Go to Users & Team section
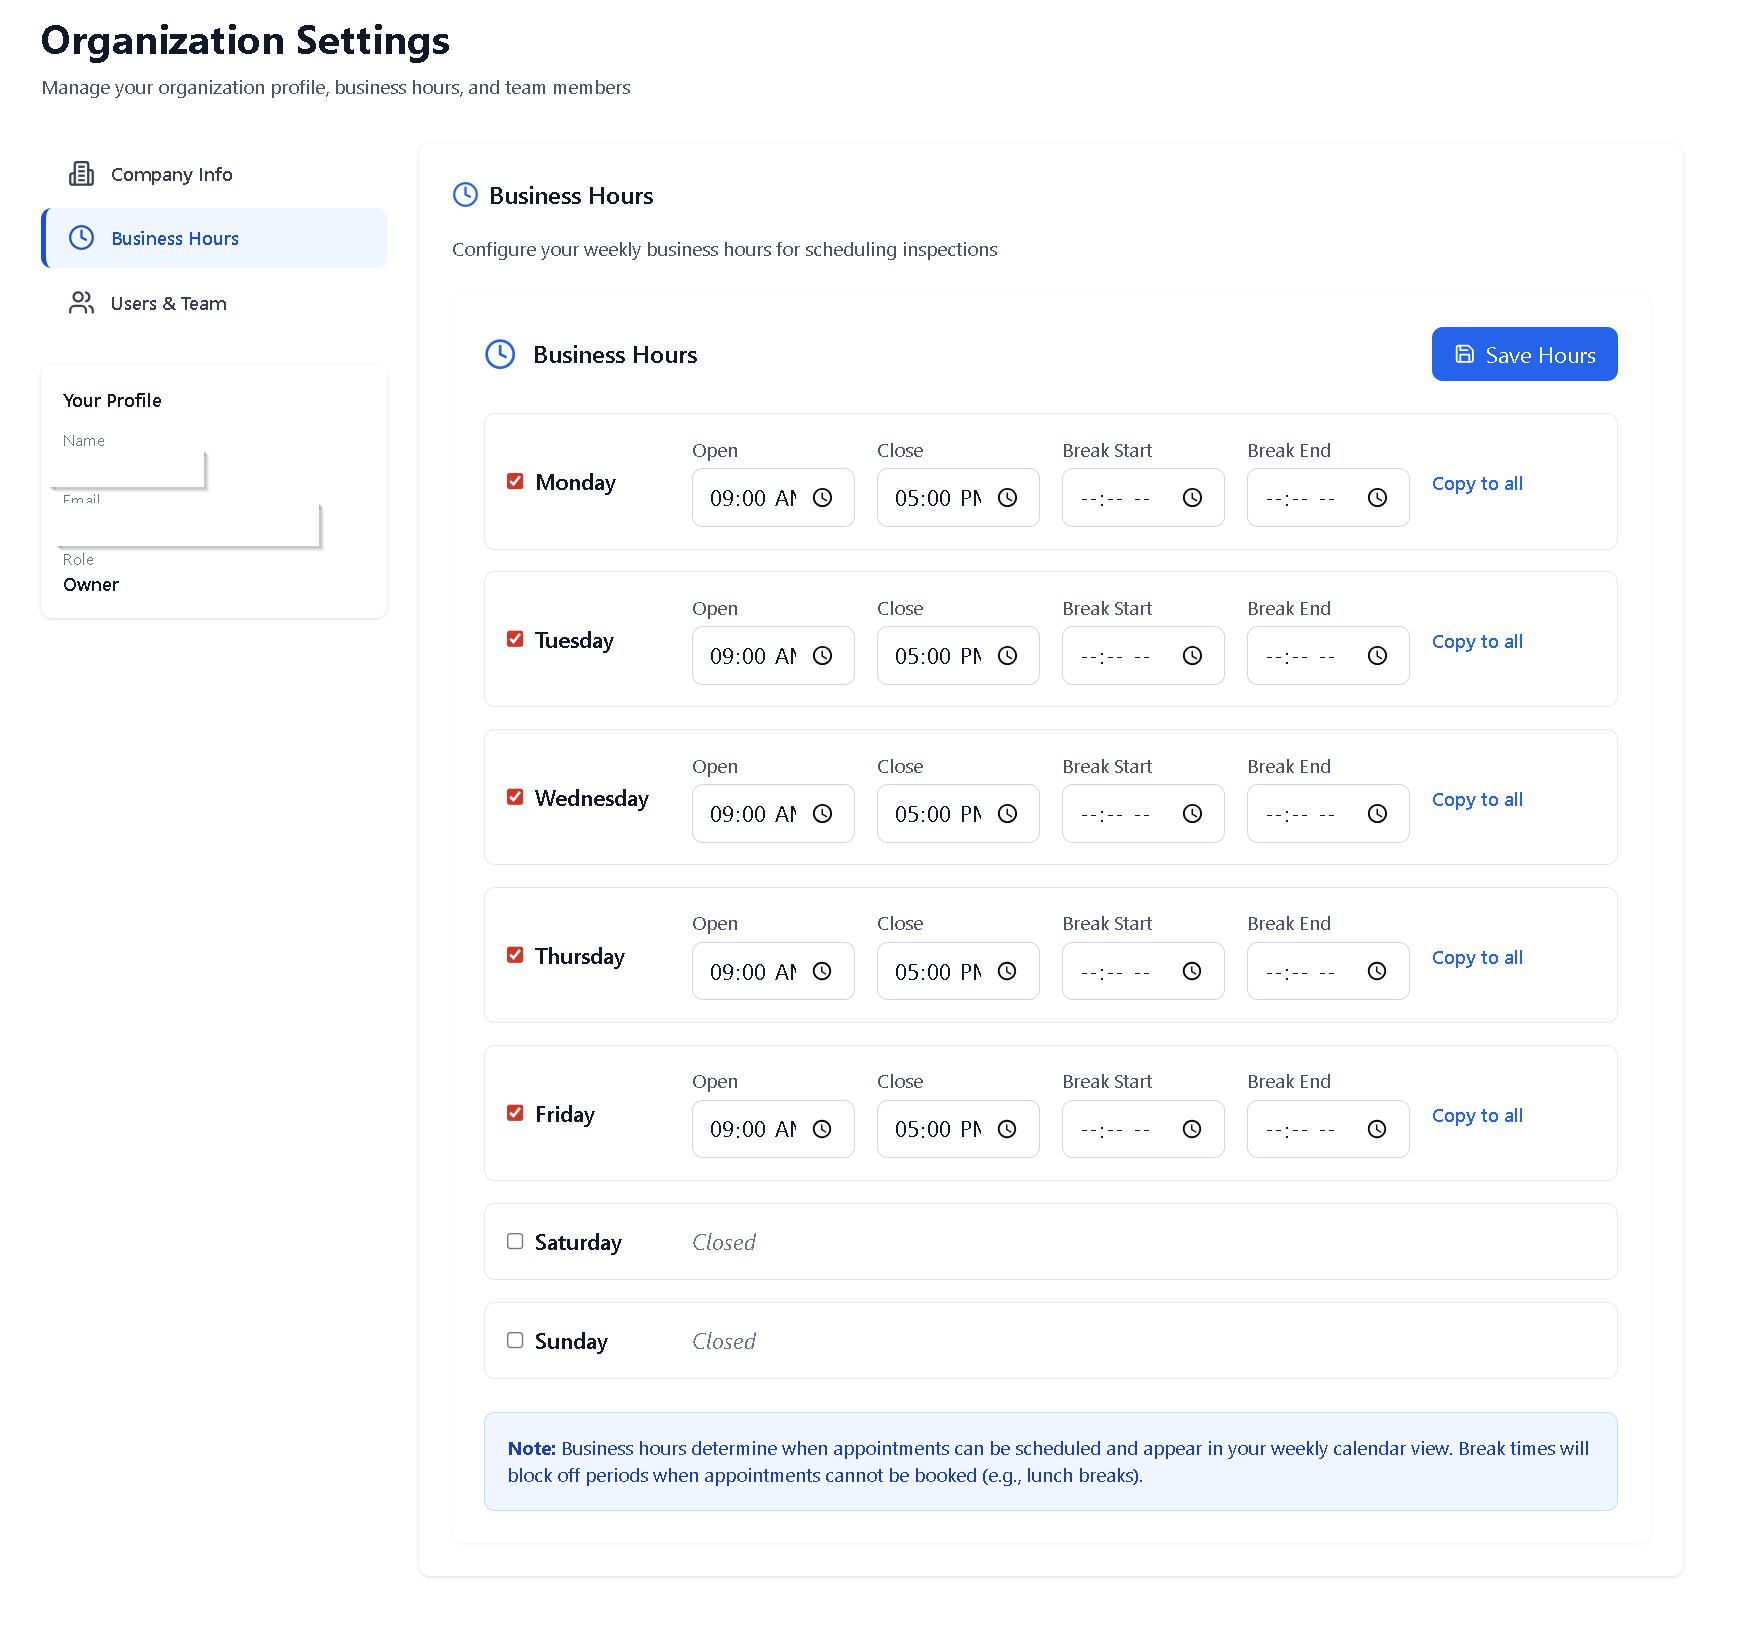The image size is (1737, 1634). pos(214,303)
